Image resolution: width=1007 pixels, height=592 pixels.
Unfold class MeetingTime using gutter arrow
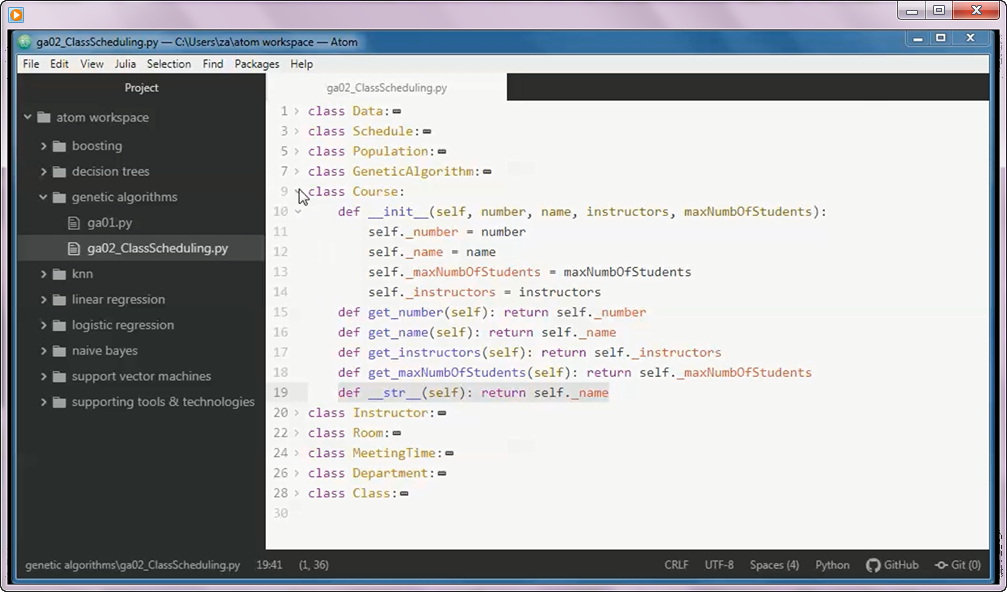297,453
